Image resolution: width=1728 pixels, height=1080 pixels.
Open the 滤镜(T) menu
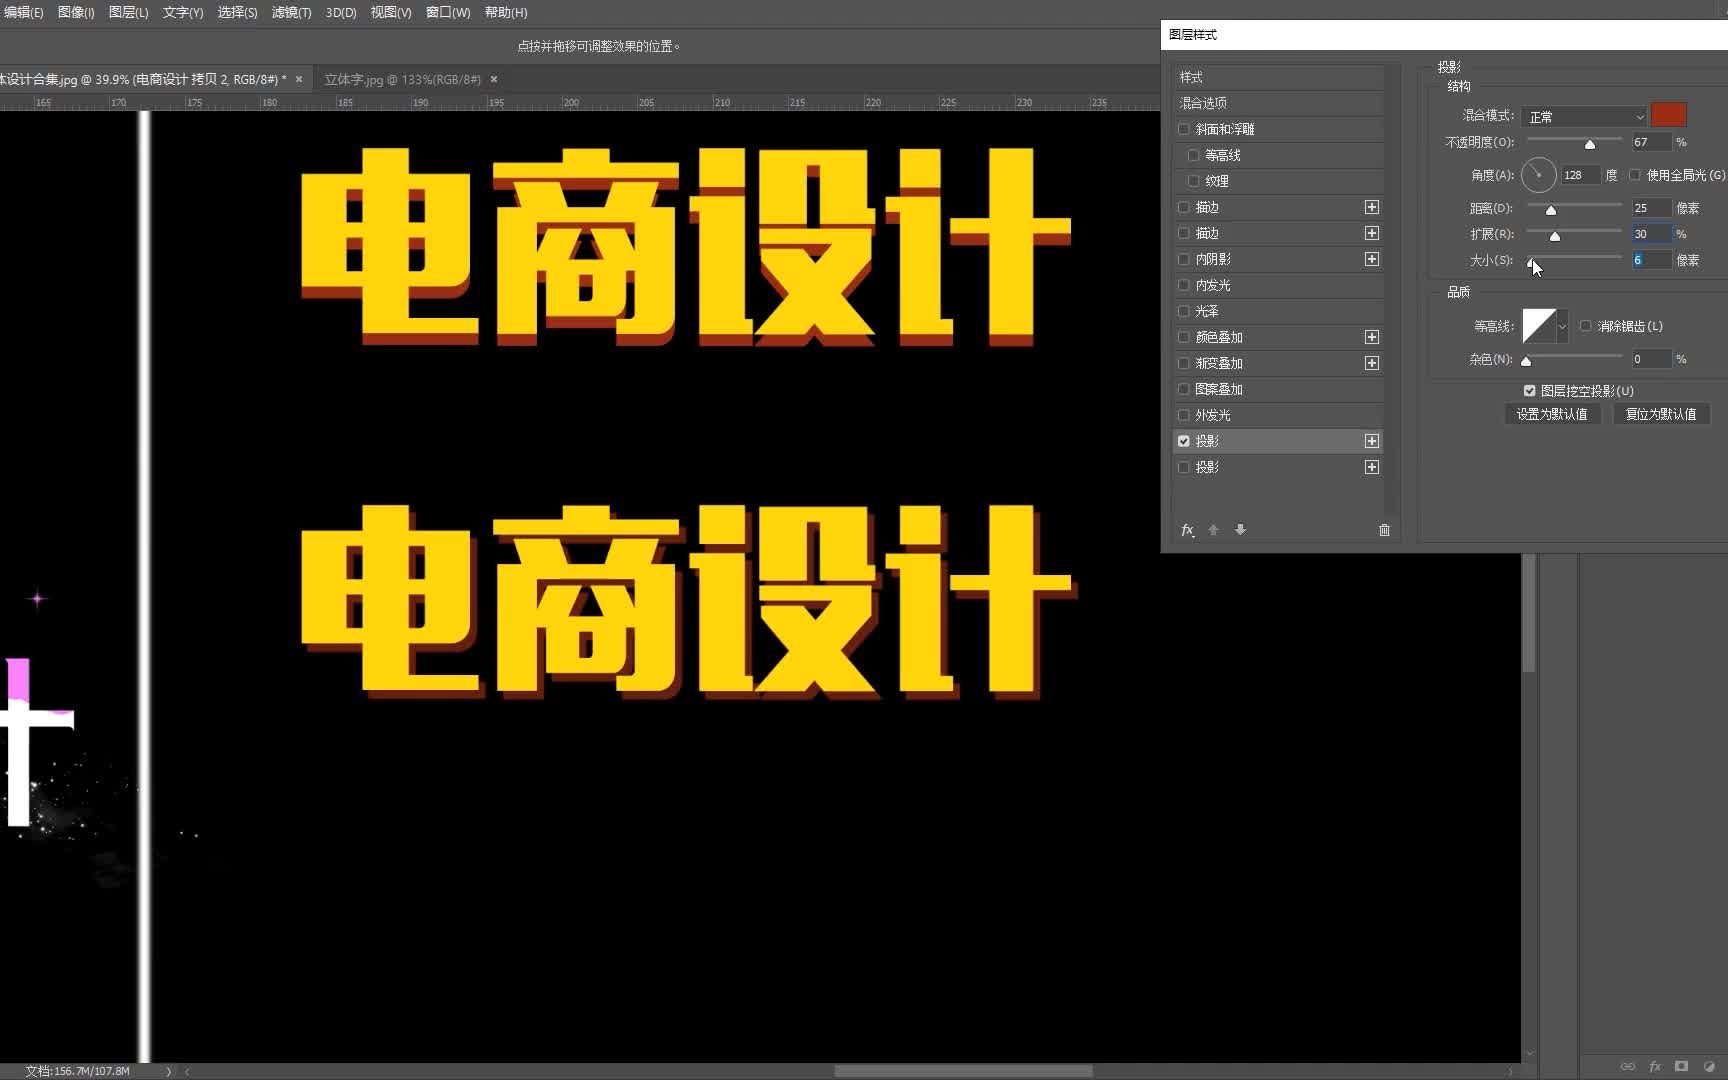point(289,13)
